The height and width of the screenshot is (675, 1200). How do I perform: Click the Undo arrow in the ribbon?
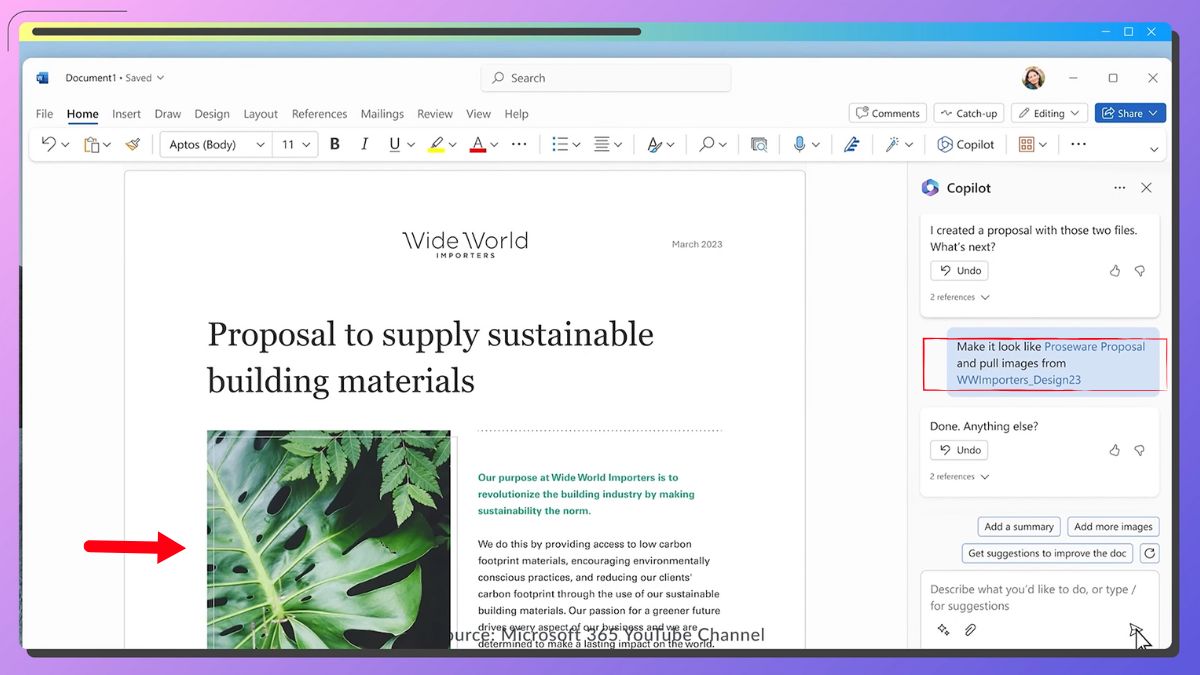(48, 144)
